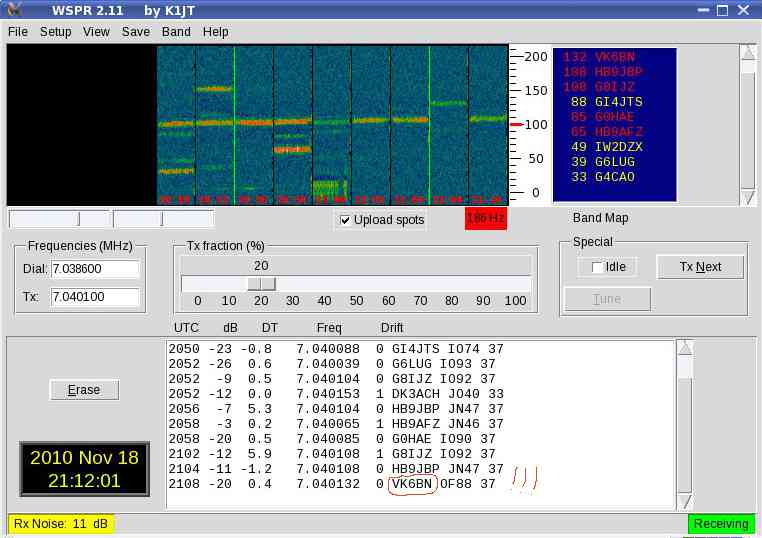Click the band map scroll up arrow
The image size is (762, 538).
coord(748,52)
